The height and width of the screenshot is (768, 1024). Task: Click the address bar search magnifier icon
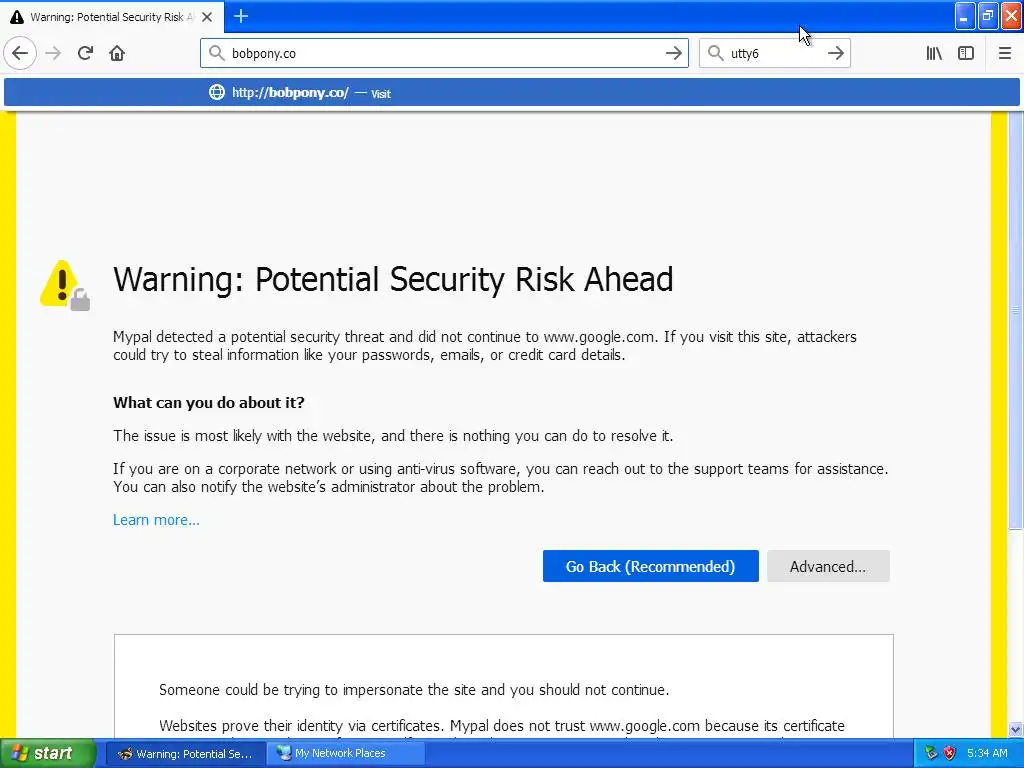pyautogui.click(x=216, y=53)
